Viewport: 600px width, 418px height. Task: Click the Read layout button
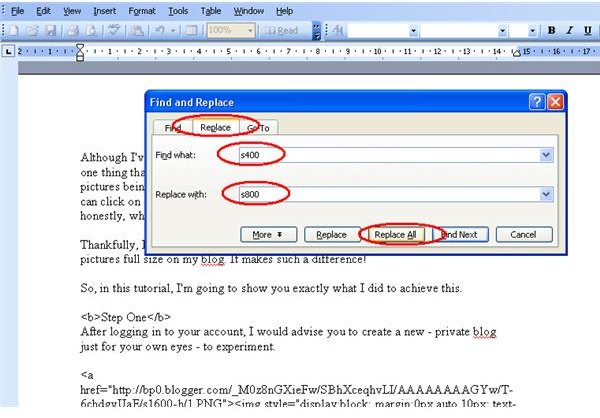281,31
